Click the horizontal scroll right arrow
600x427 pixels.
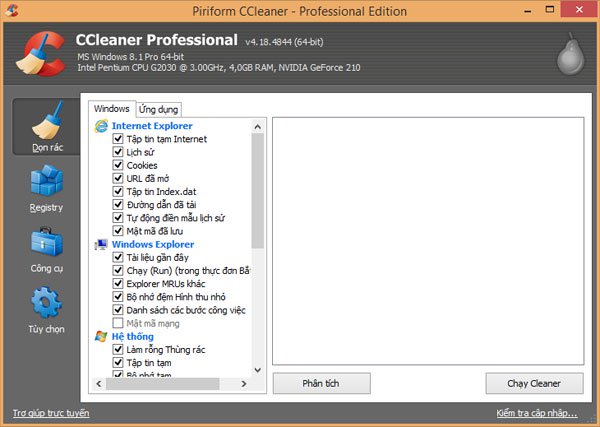[244, 383]
